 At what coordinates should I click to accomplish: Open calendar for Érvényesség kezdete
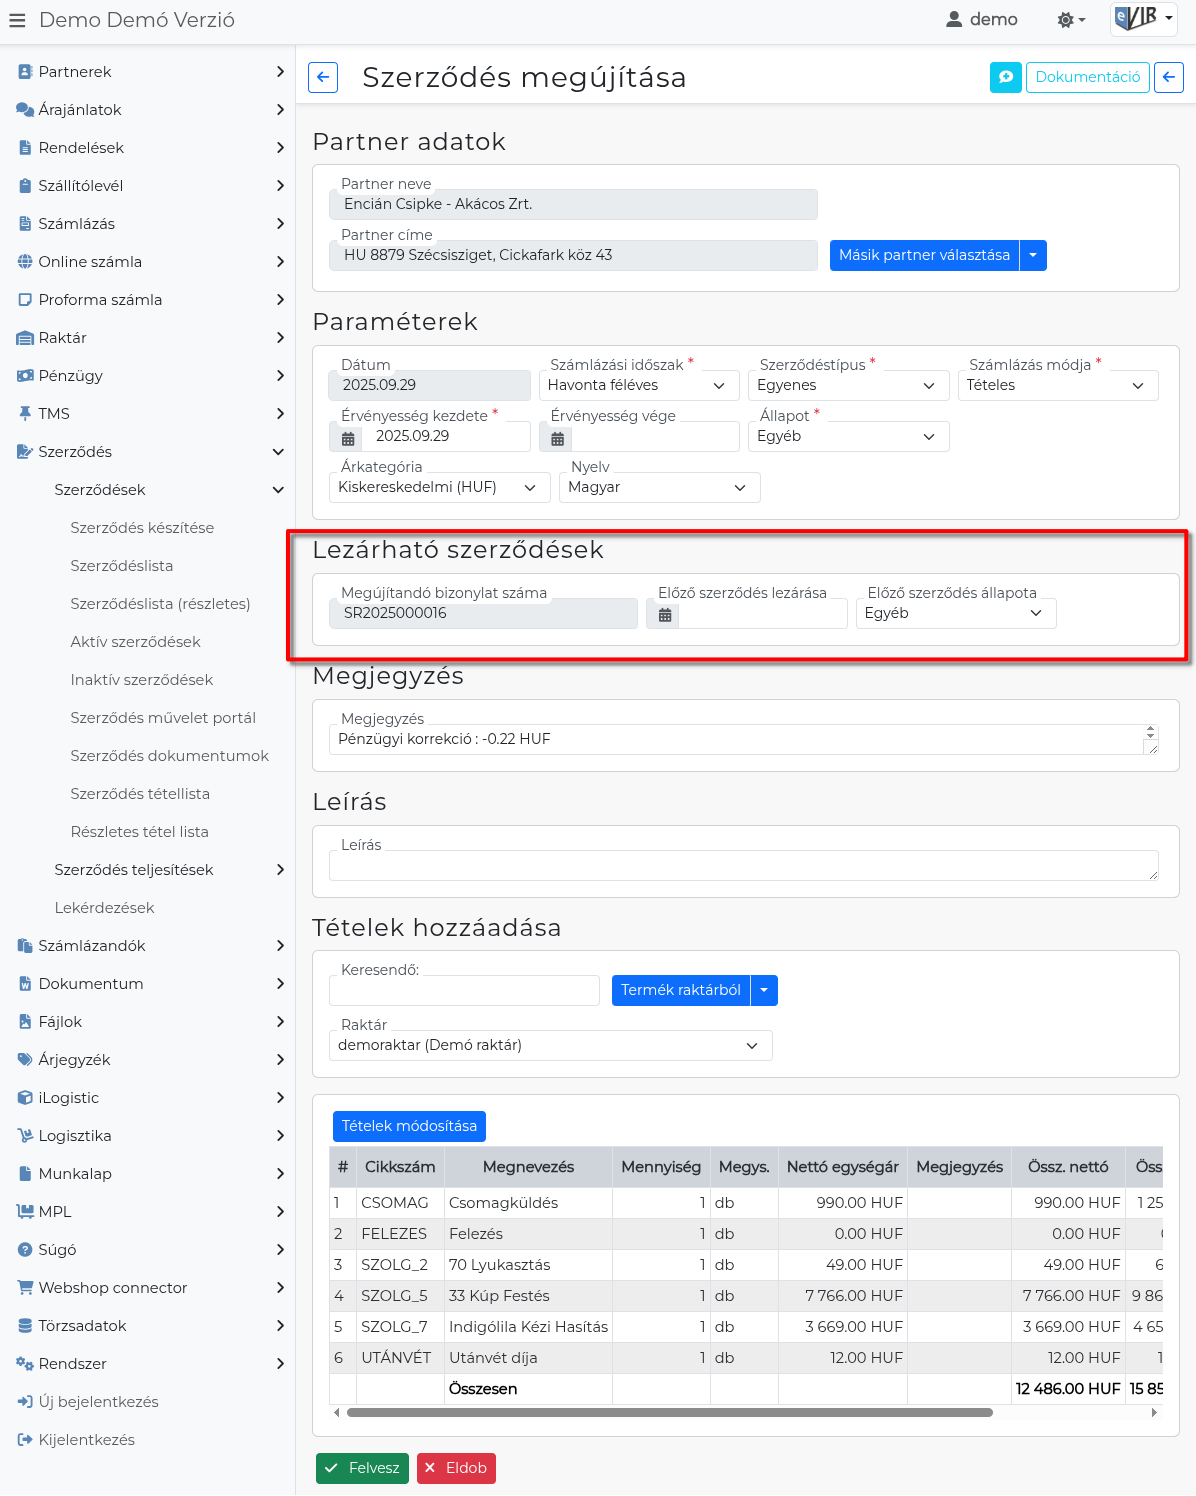coord(348,437)
